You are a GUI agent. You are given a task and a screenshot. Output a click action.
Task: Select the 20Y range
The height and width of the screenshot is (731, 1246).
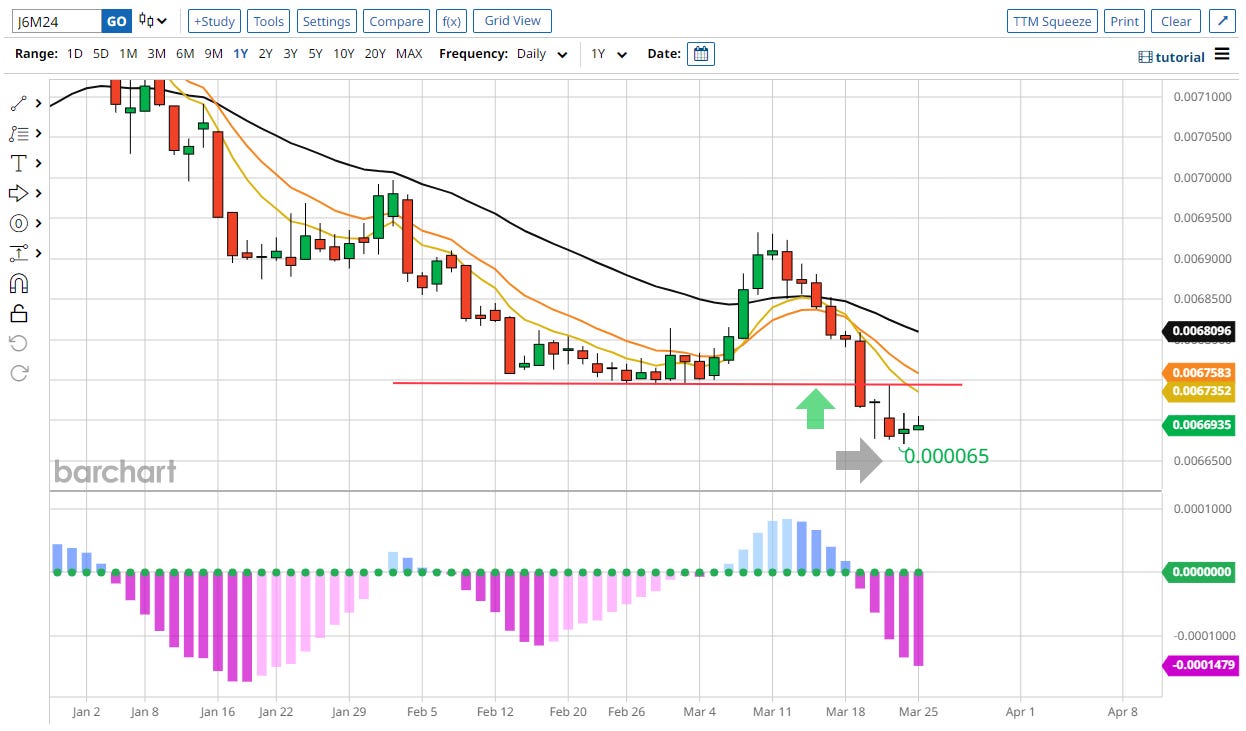tap(375, 54)
